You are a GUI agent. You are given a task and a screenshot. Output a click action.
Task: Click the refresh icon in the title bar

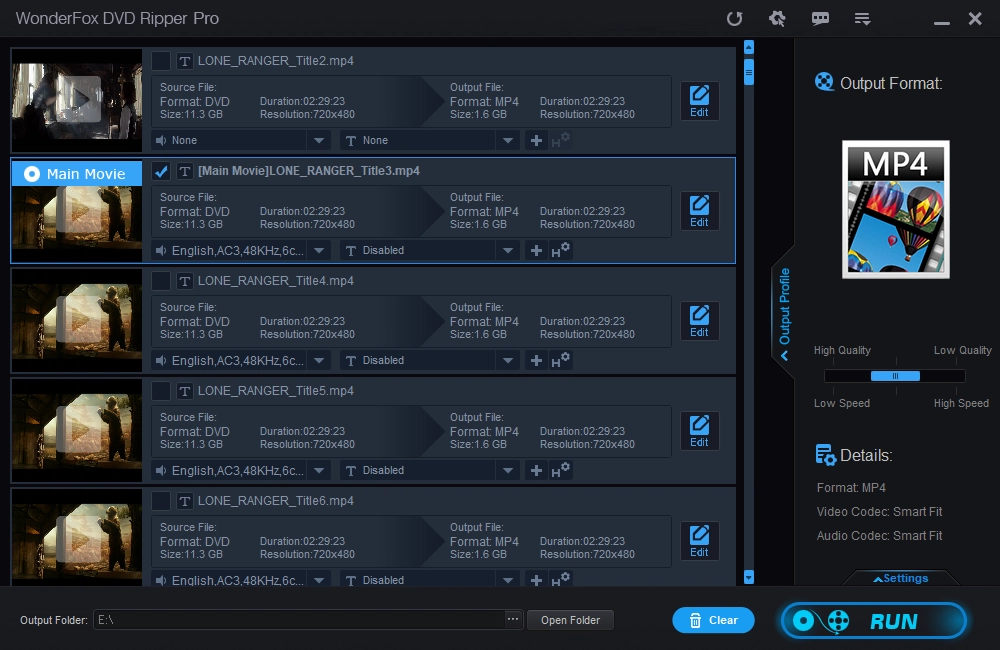(734, 19)
